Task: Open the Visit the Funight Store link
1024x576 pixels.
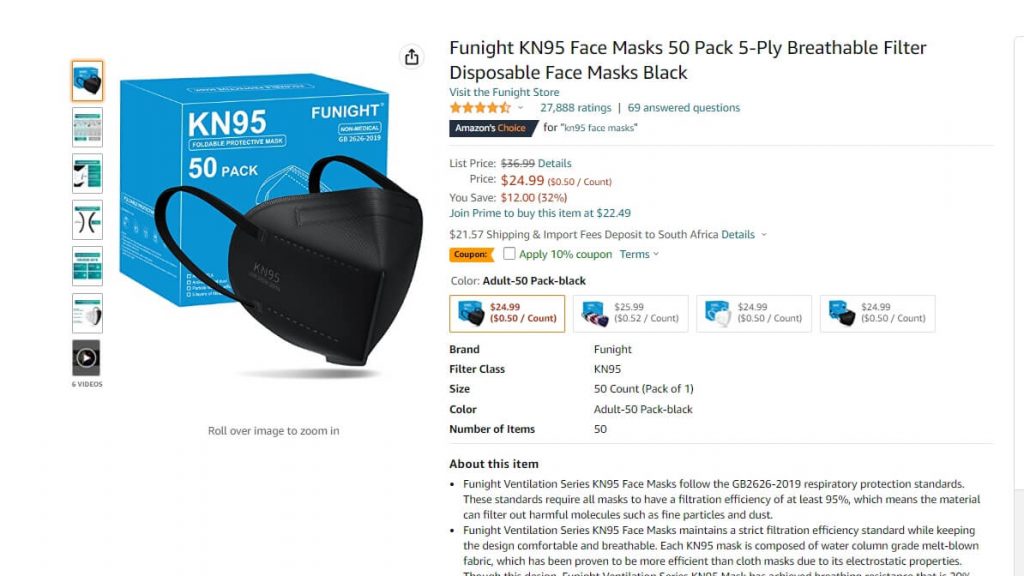Action: pyautogui.click(x=504, y=92)
